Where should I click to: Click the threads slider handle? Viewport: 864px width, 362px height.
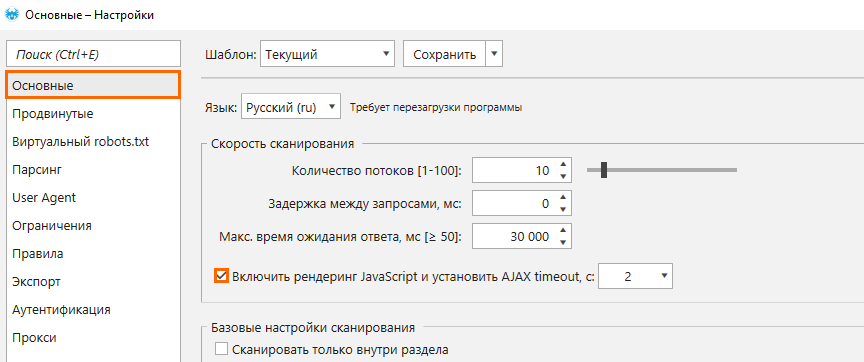tap(604, 170)
